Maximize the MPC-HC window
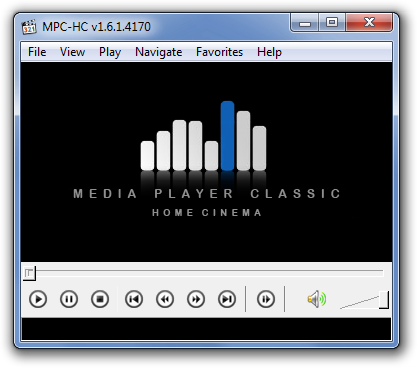Viewport: 418px width, 368px height. coord(332,23)
